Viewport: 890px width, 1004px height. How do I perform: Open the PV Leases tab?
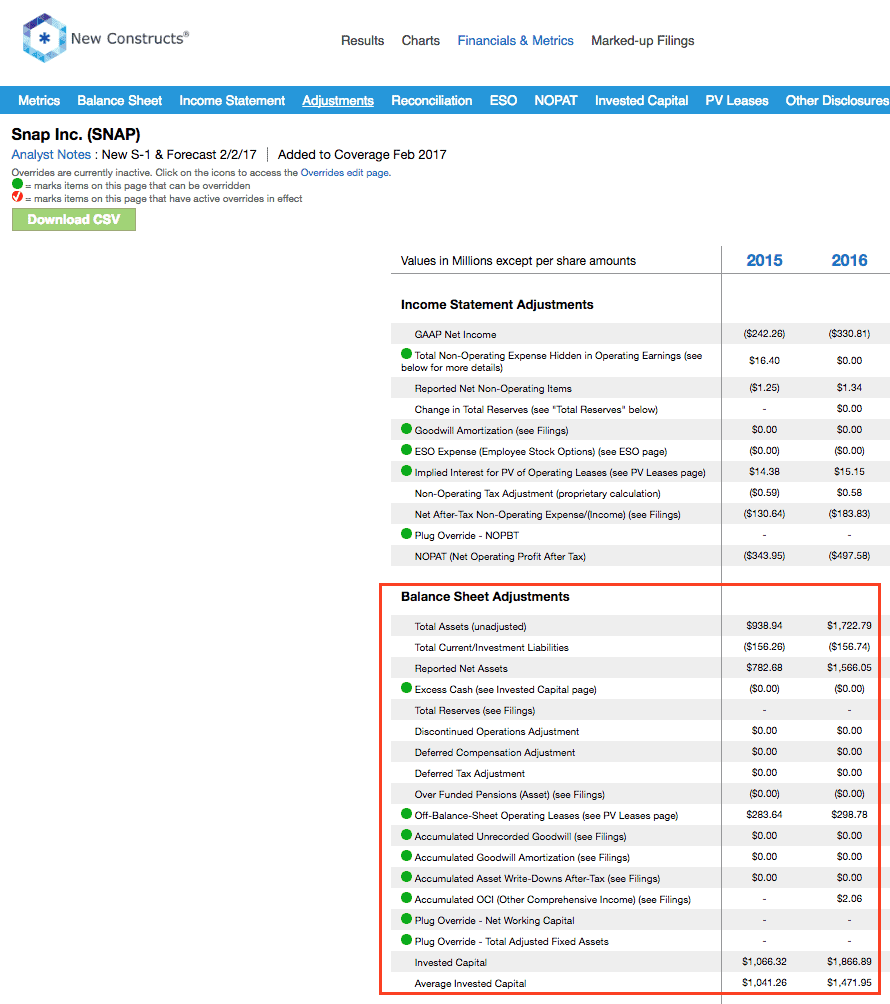pos(736,101)
